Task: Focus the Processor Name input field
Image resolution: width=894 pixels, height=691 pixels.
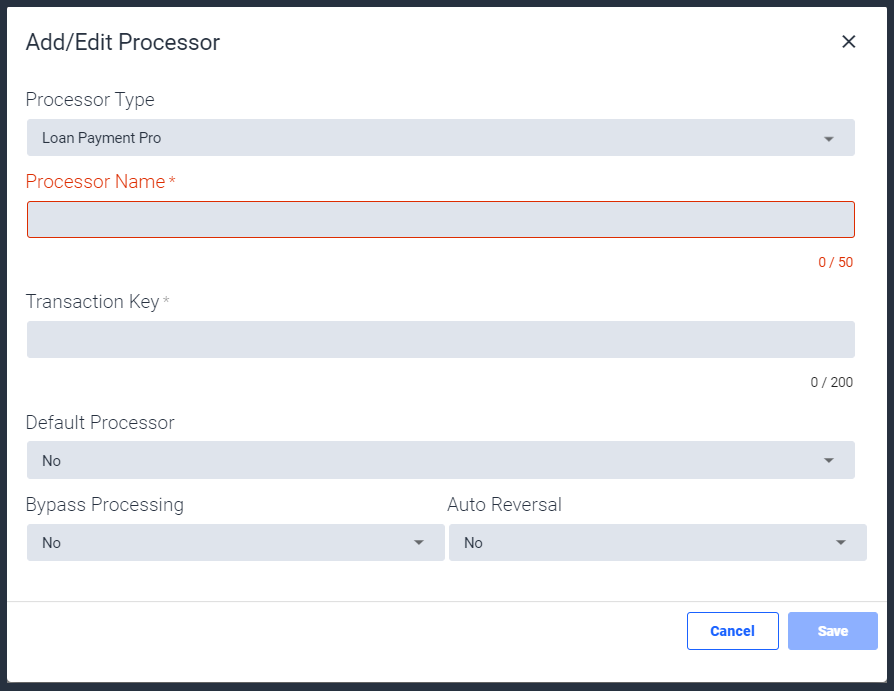Action: click(441, 220)
